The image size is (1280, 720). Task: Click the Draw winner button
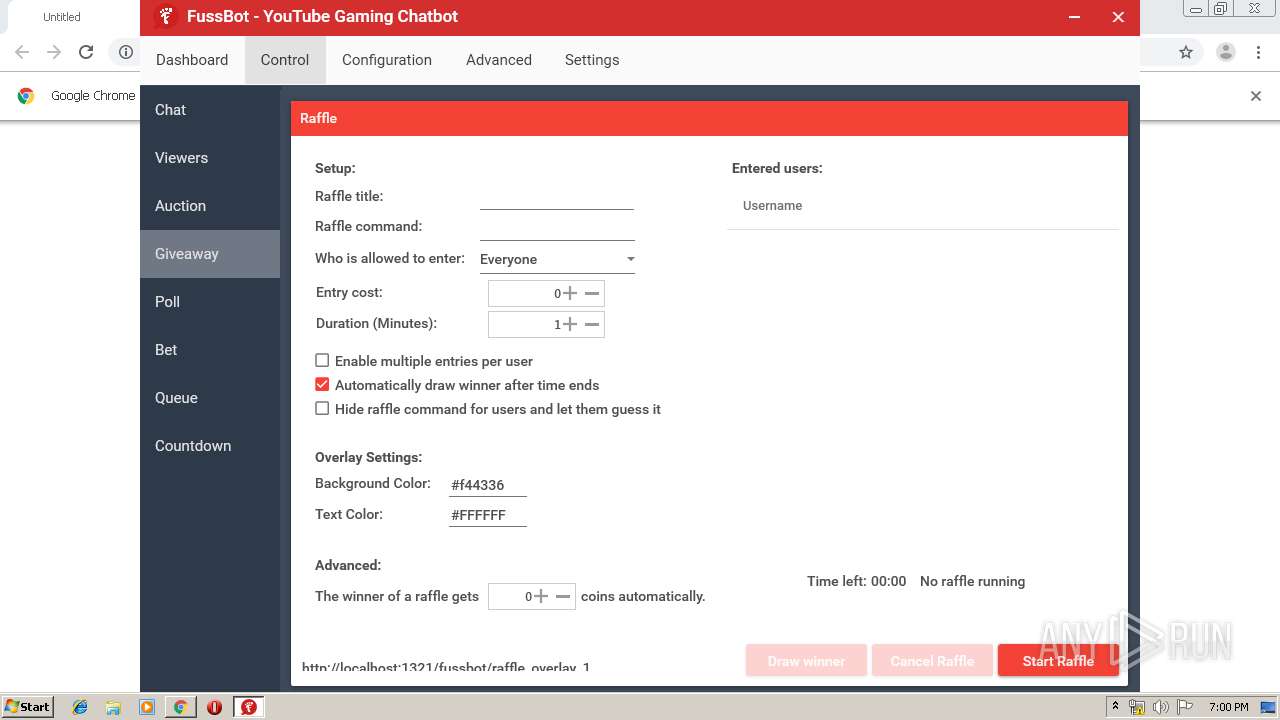pyautogui.click(x=806, y=661)
